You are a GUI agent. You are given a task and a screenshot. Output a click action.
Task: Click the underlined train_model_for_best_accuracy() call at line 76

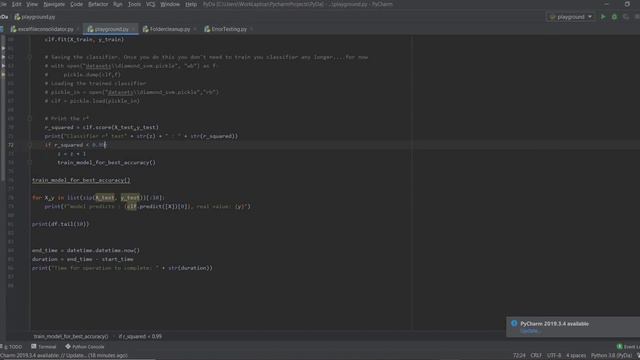tap(81, 180)
